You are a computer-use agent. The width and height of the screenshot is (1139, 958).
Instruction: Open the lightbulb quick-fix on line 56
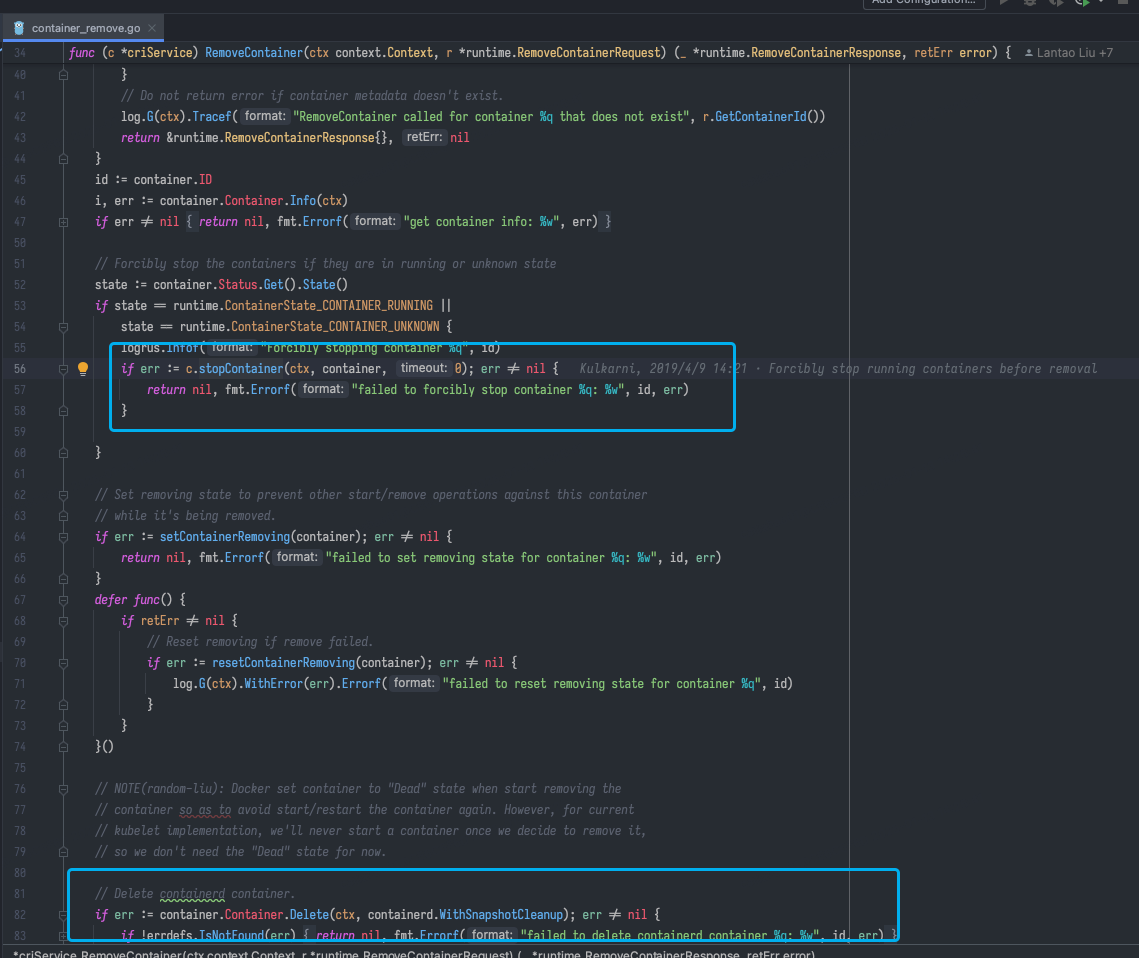tap(83, 369)
